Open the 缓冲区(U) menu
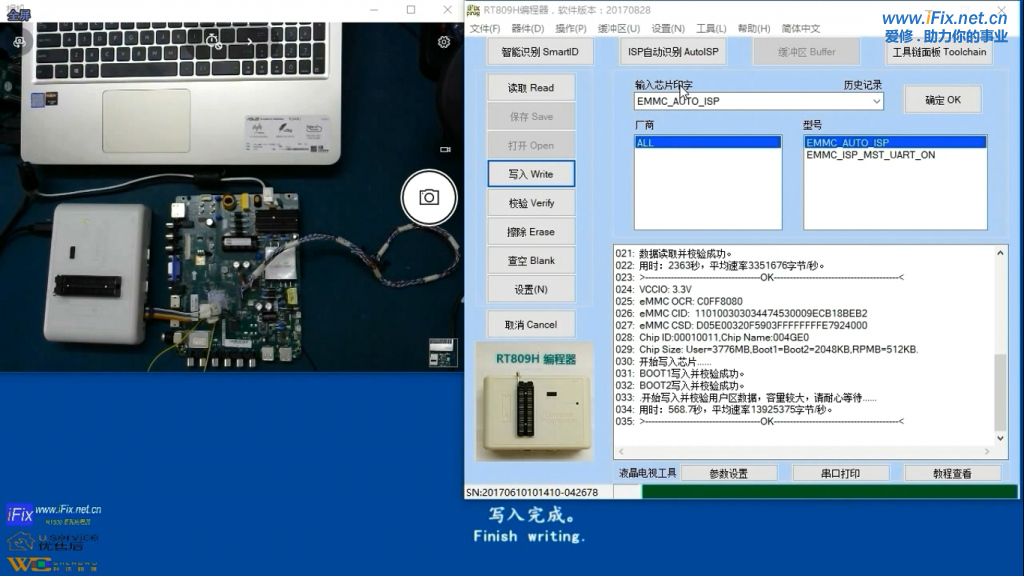The image size is (1024, 576). coord(619,28)
